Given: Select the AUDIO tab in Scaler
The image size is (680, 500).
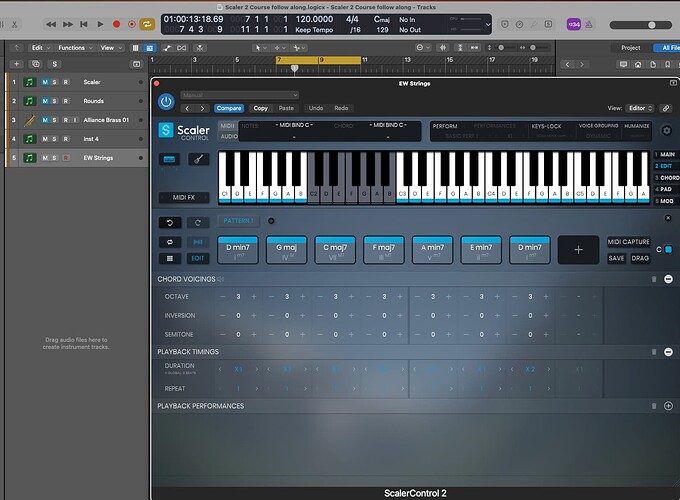Looking at the screenshot, I should 229,136.
